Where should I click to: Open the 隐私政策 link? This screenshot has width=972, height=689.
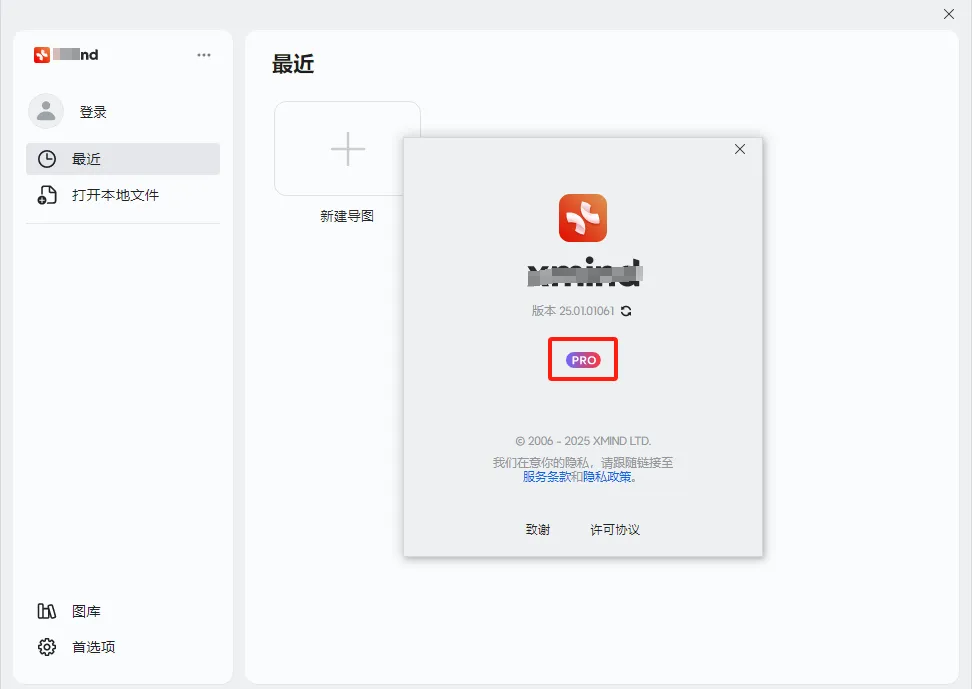tap(607, 476)
